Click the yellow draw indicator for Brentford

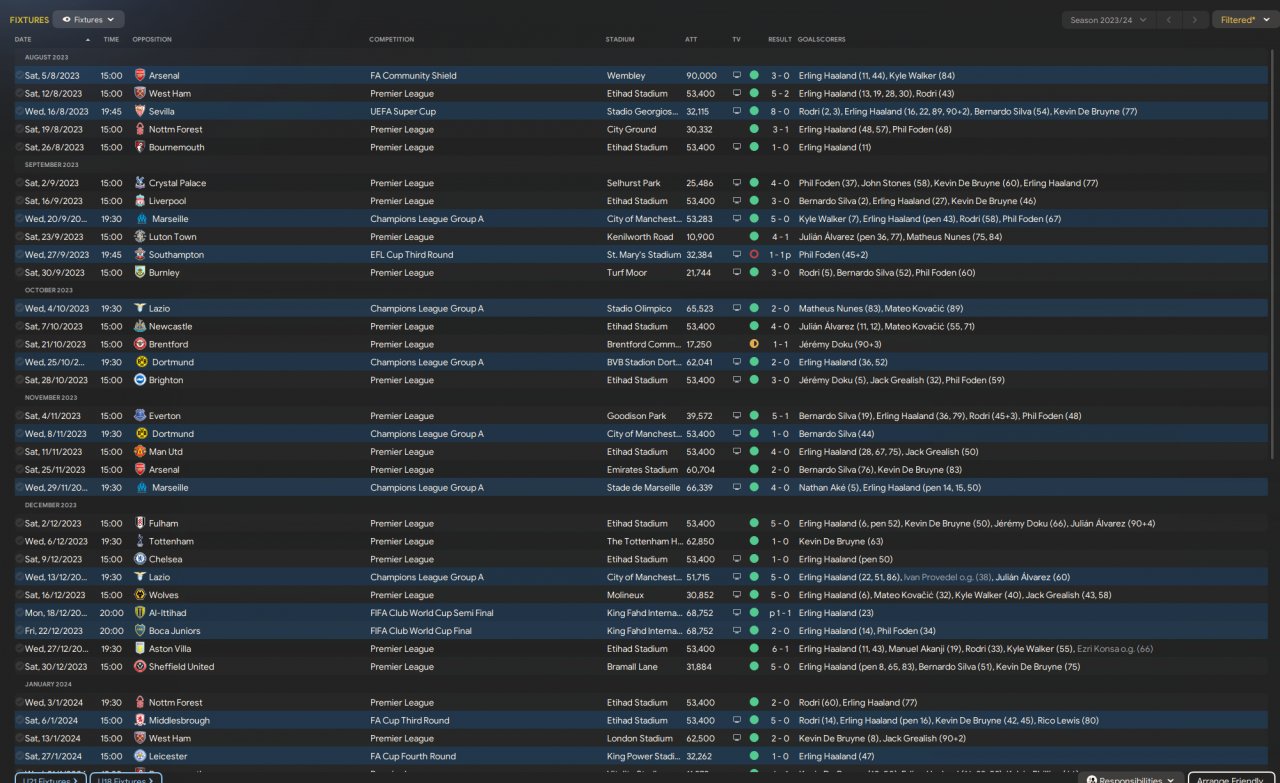pyautogui.click(x=754, y=345)
